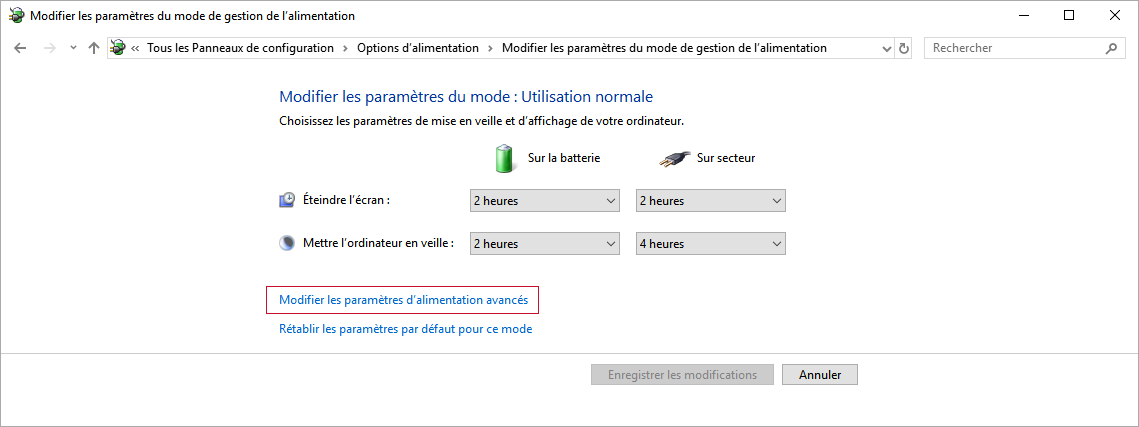1139x427 pixels.
Task: Click the window title bar power icon
Action: tap(16, 16)
